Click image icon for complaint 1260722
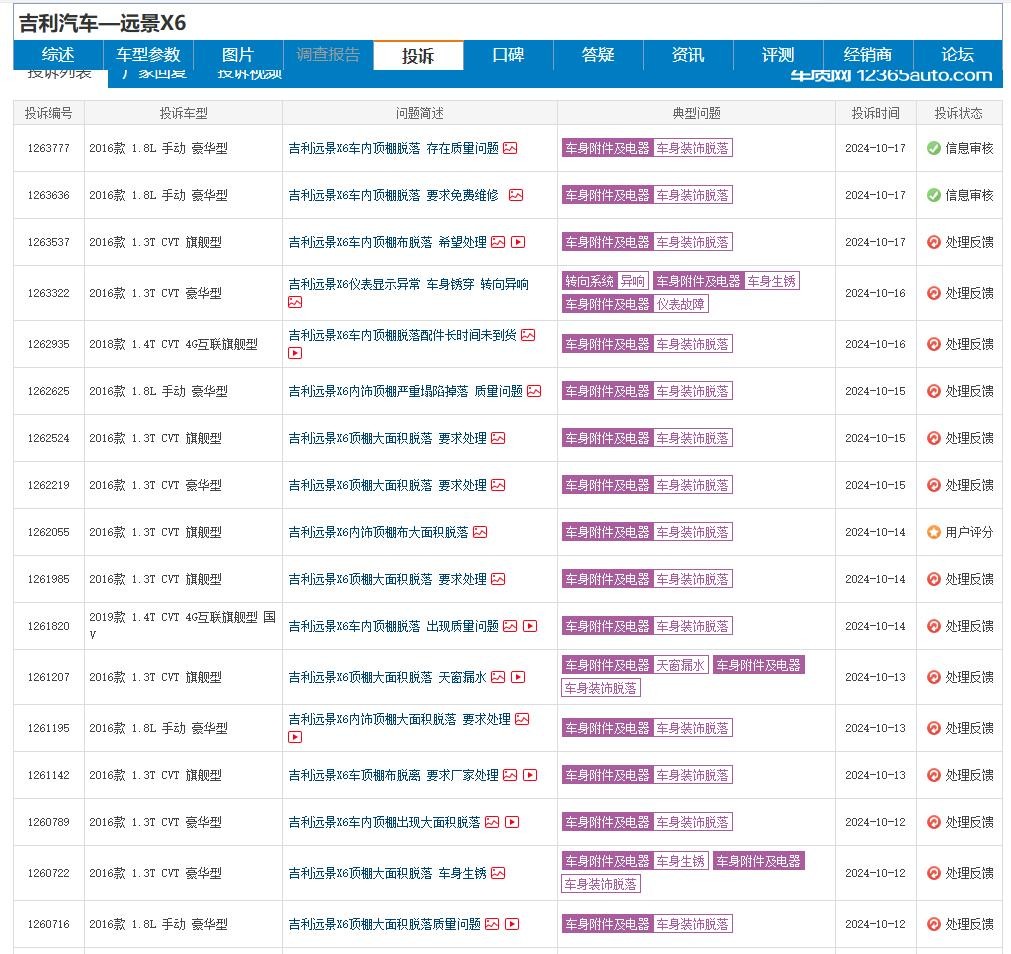Viewport: 1011px width, 954px height. [498, 873]
